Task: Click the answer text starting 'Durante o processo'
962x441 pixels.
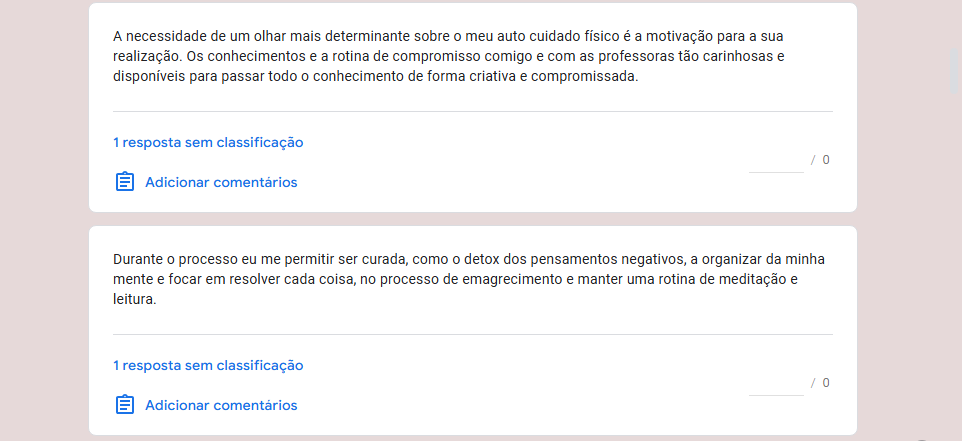Action: point(469,279)
